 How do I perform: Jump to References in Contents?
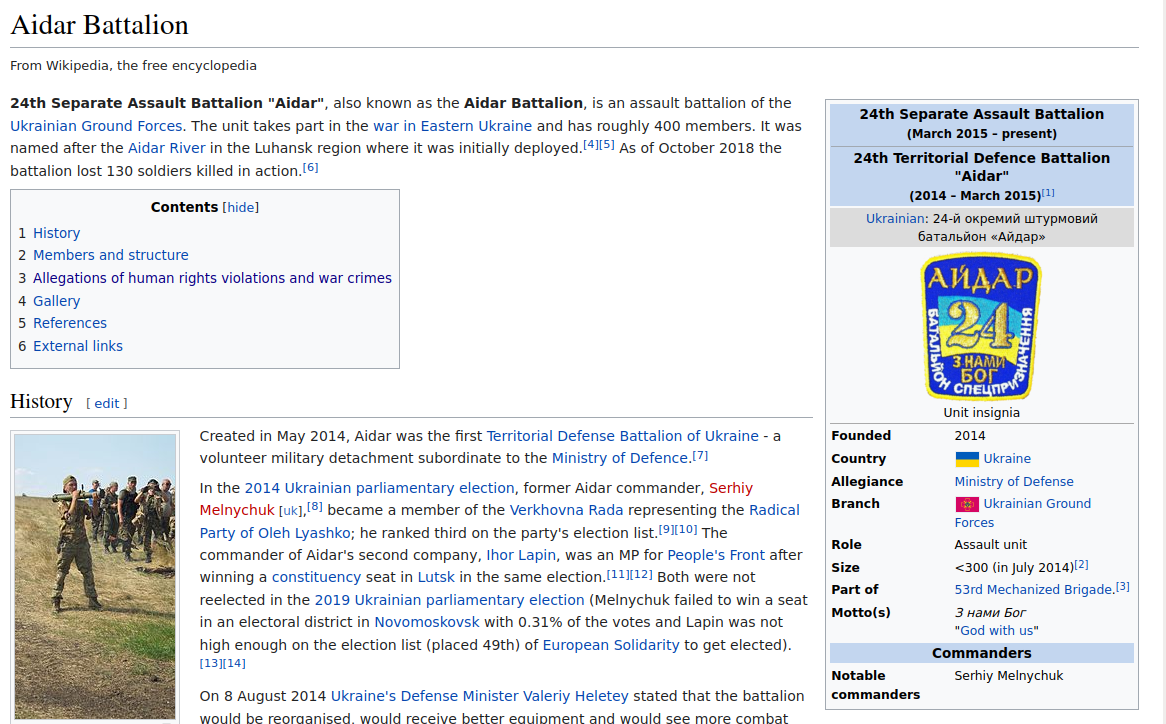tap(70, 323)
